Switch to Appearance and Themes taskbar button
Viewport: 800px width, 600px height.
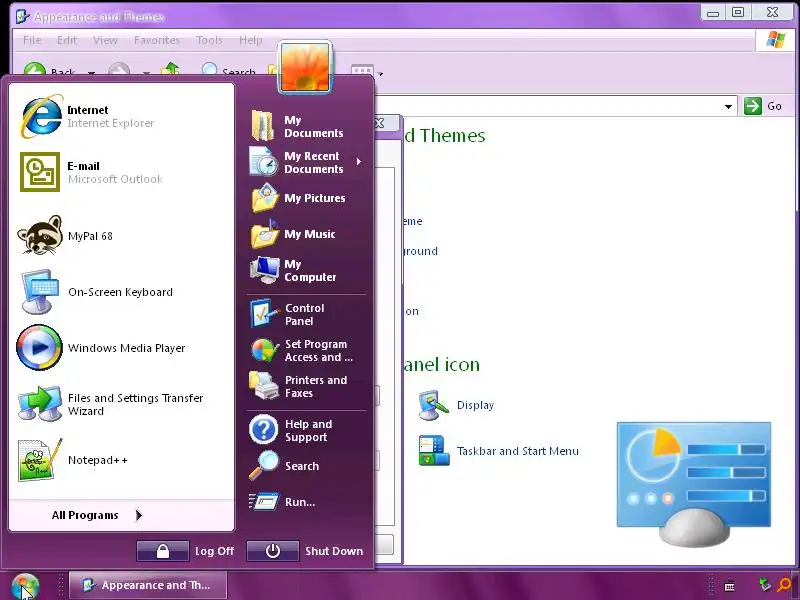click(x=147, y=585)
